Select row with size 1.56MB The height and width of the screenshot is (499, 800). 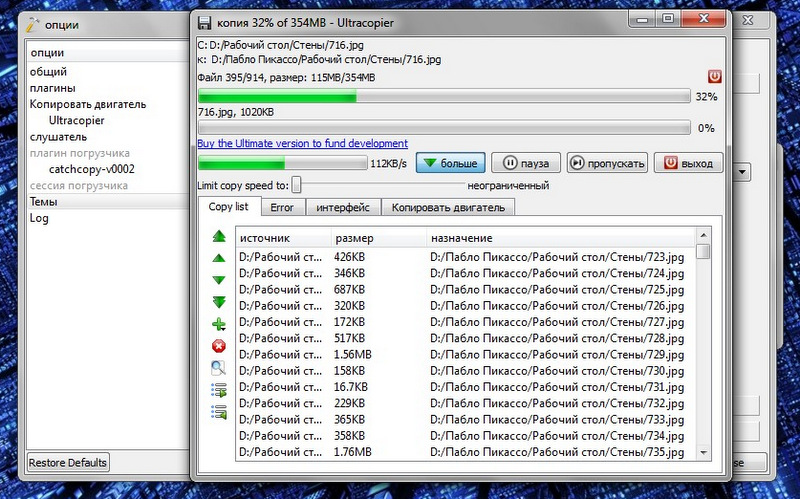coord(466,354)
